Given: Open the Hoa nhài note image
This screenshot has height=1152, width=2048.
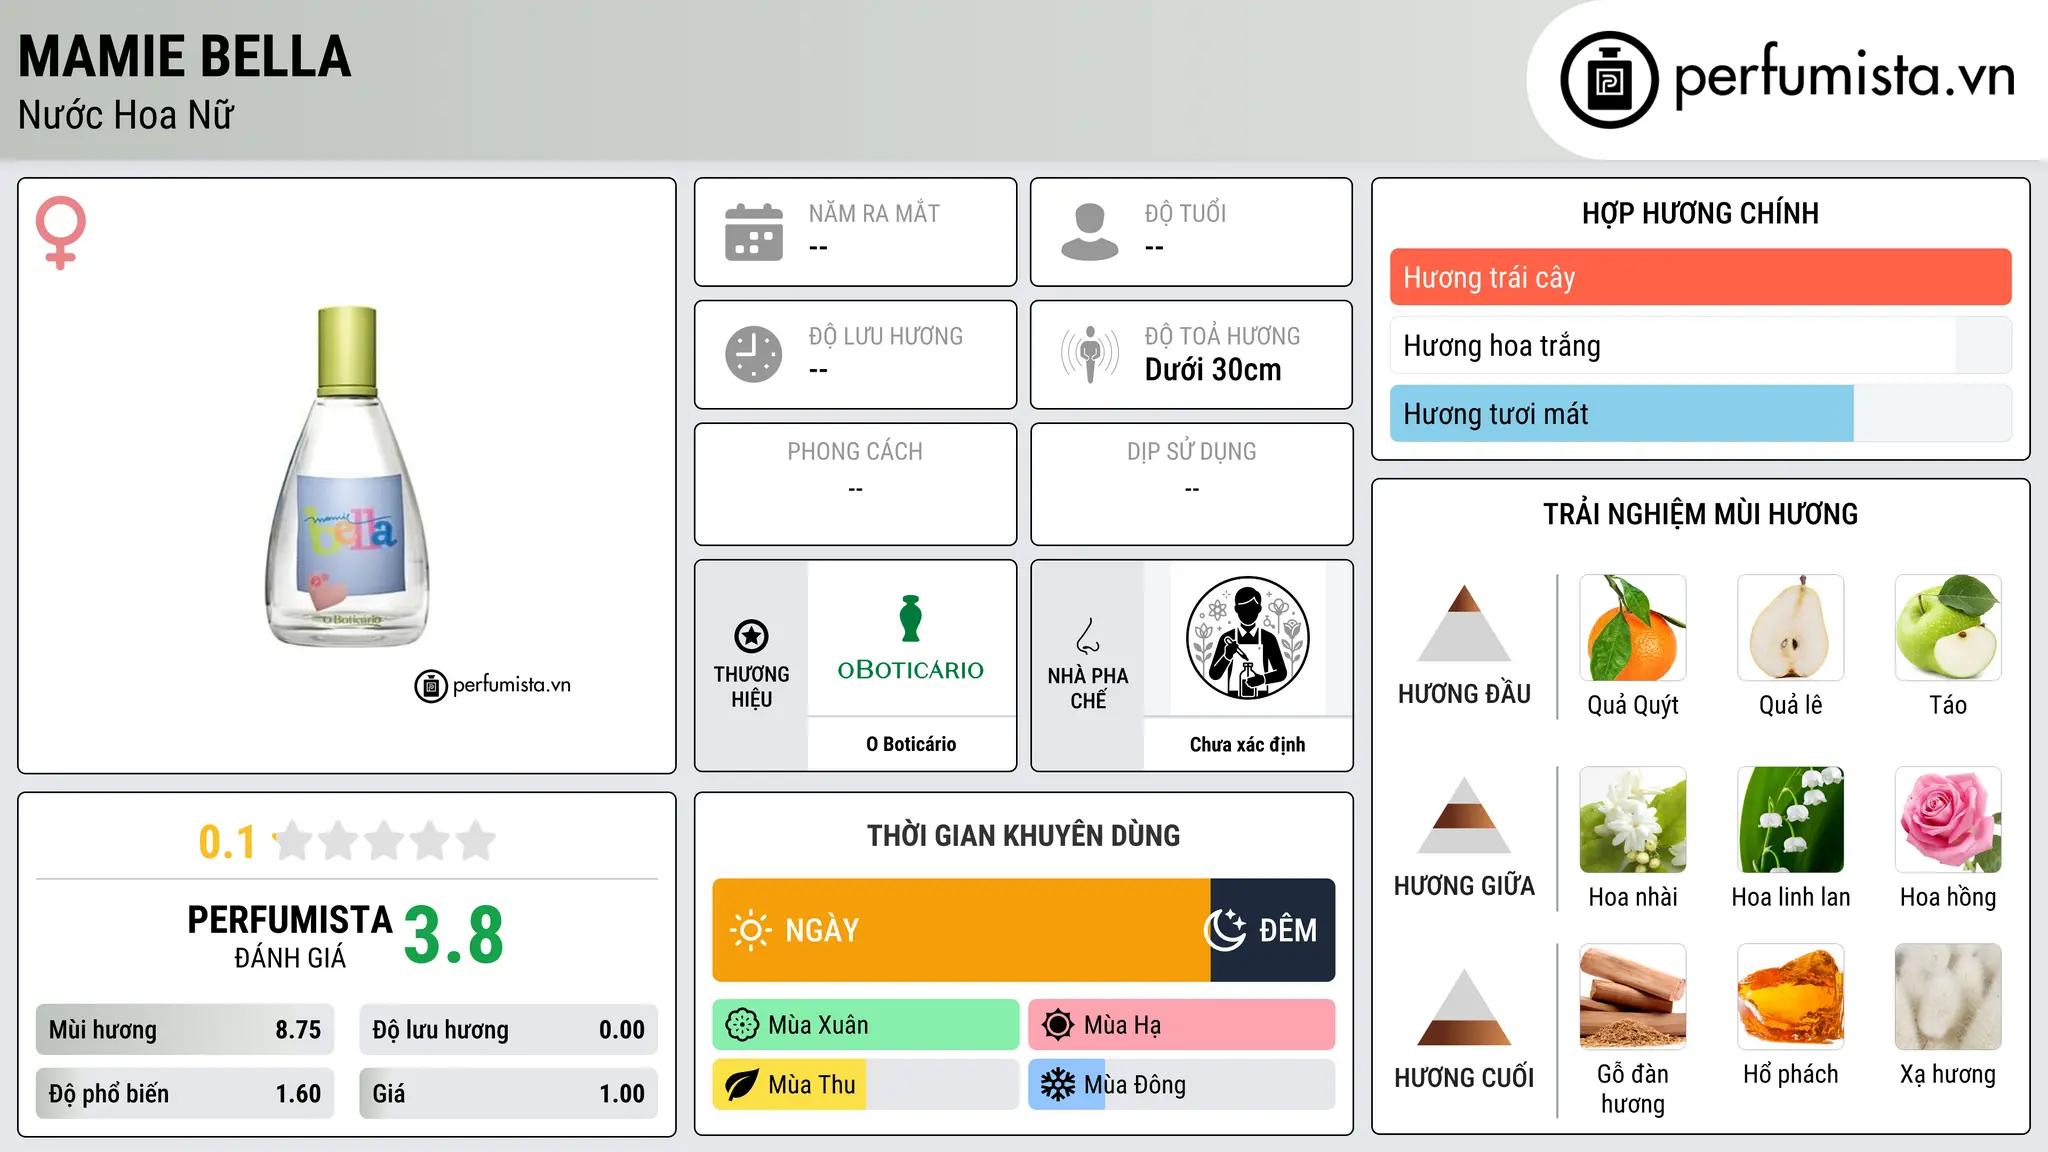Looking at the screenshot, I should [1633, 820].
